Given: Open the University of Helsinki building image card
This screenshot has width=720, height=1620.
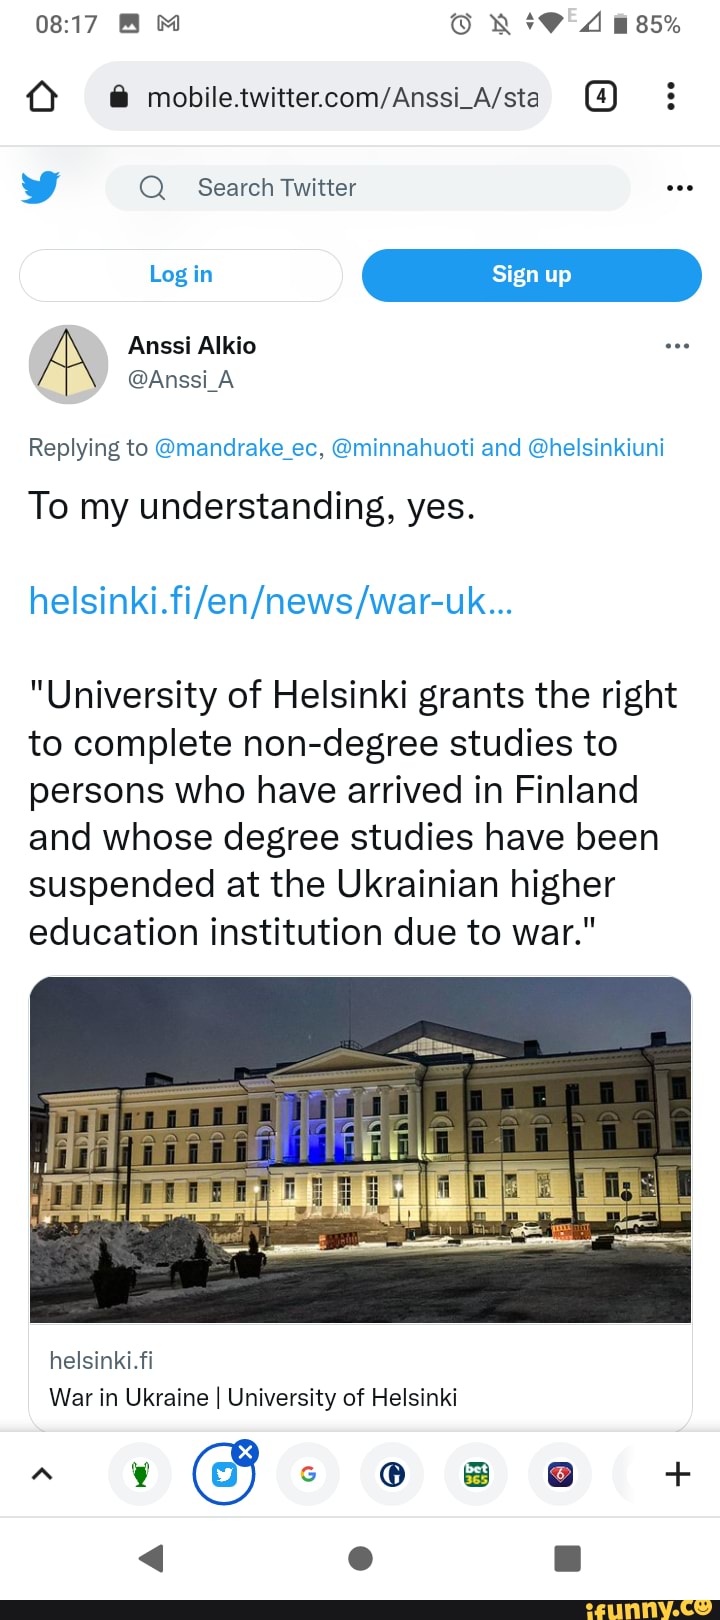Looking at the screenshot, I should (360, 1150).
